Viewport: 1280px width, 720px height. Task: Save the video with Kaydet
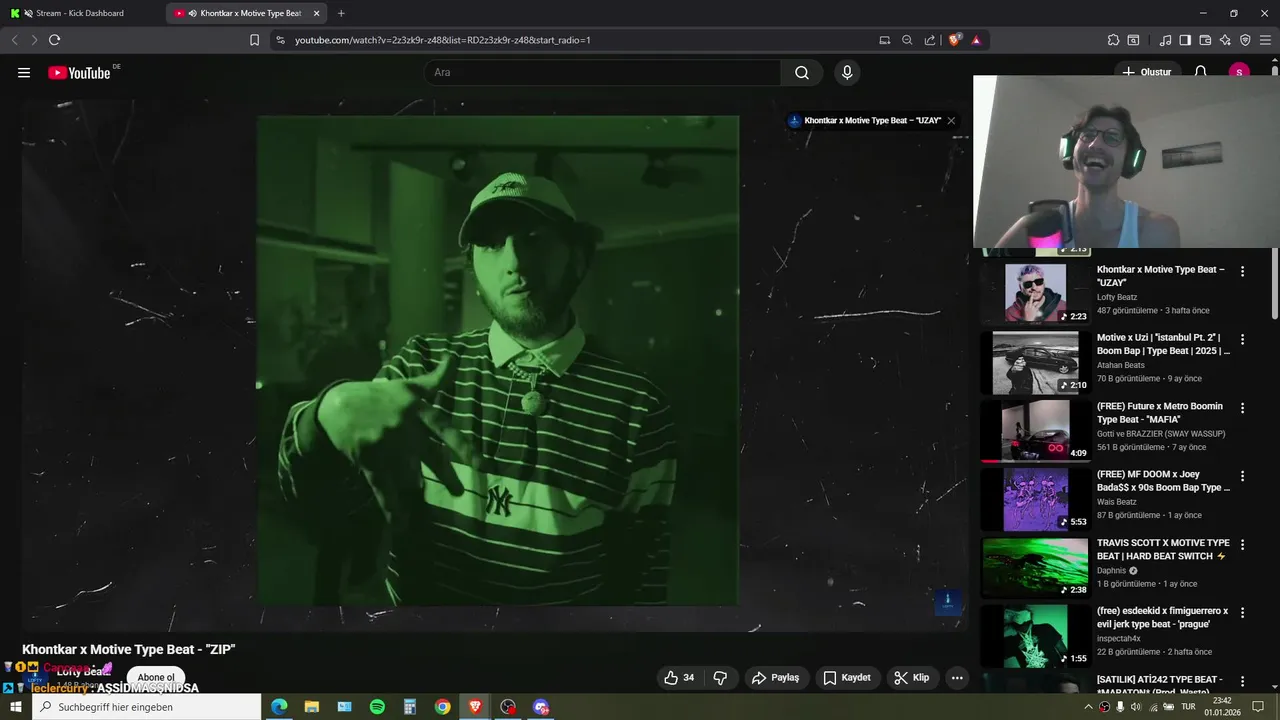click(x=847, y=678)
